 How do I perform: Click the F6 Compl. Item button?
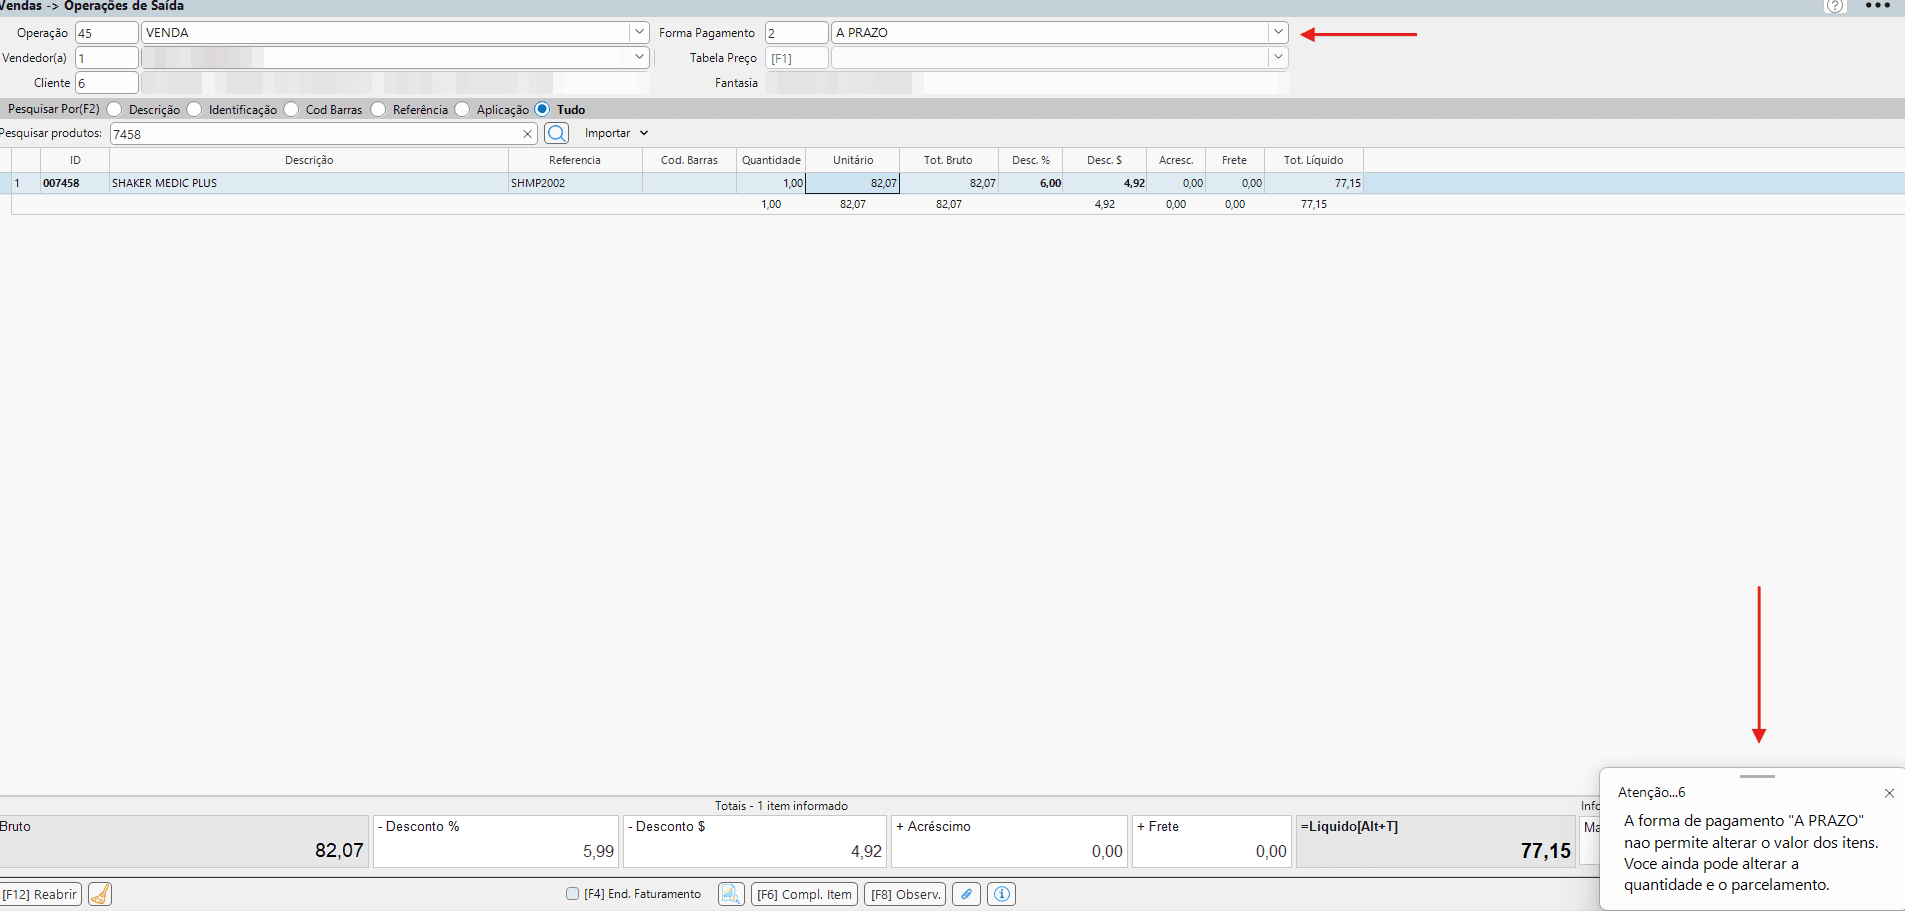(804, 894)
